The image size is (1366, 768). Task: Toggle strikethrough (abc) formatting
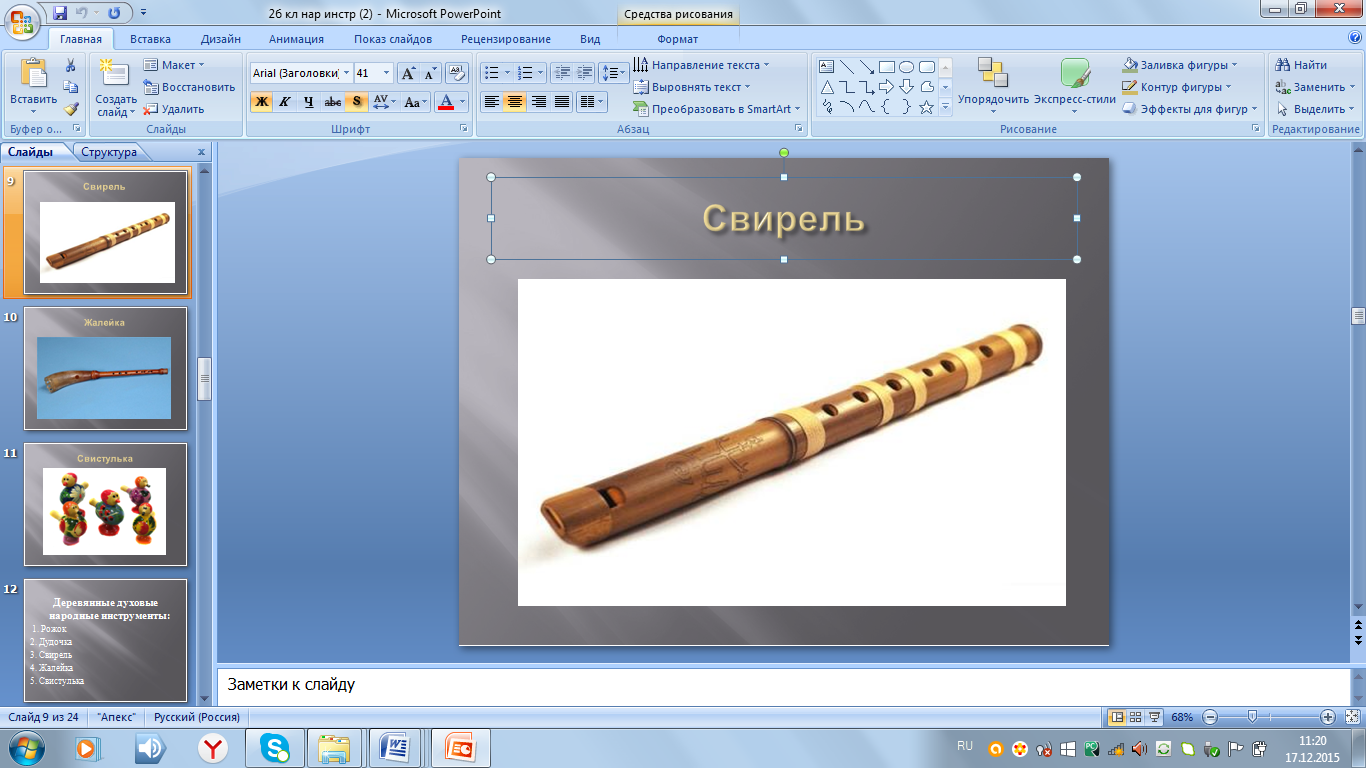point(333,101)
